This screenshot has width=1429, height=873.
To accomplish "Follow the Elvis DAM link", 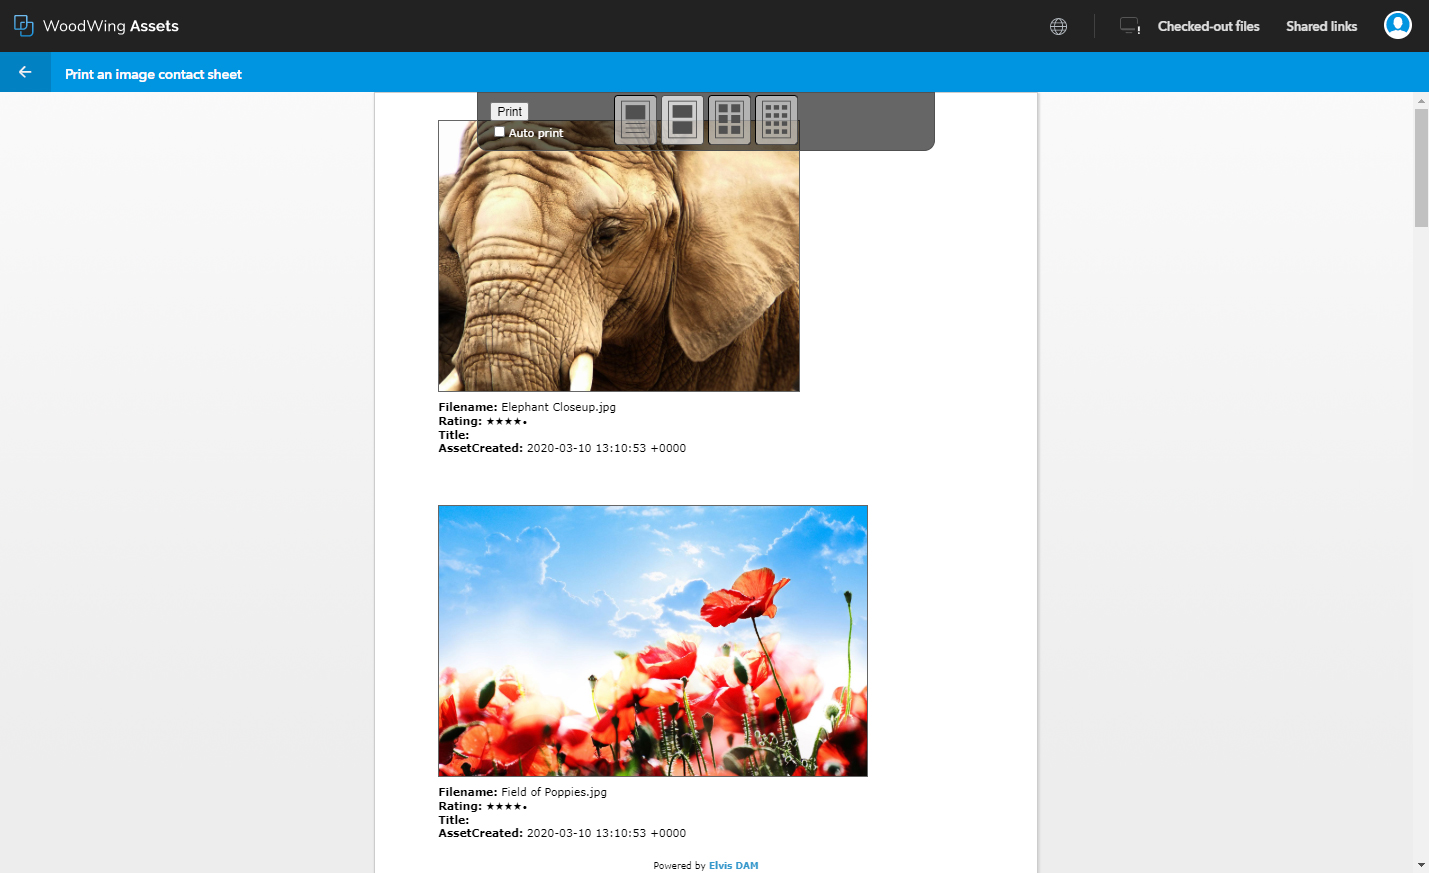I will (x=734, y=866).
